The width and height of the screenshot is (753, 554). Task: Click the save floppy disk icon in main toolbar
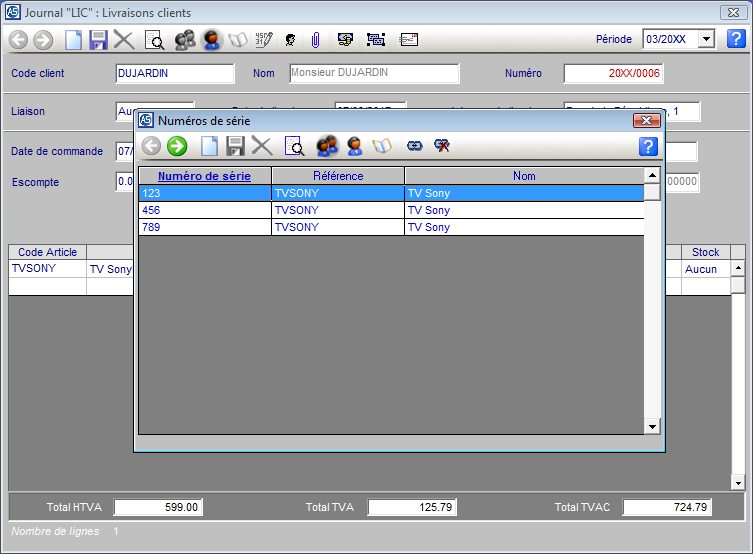click(x=98, y=40)
